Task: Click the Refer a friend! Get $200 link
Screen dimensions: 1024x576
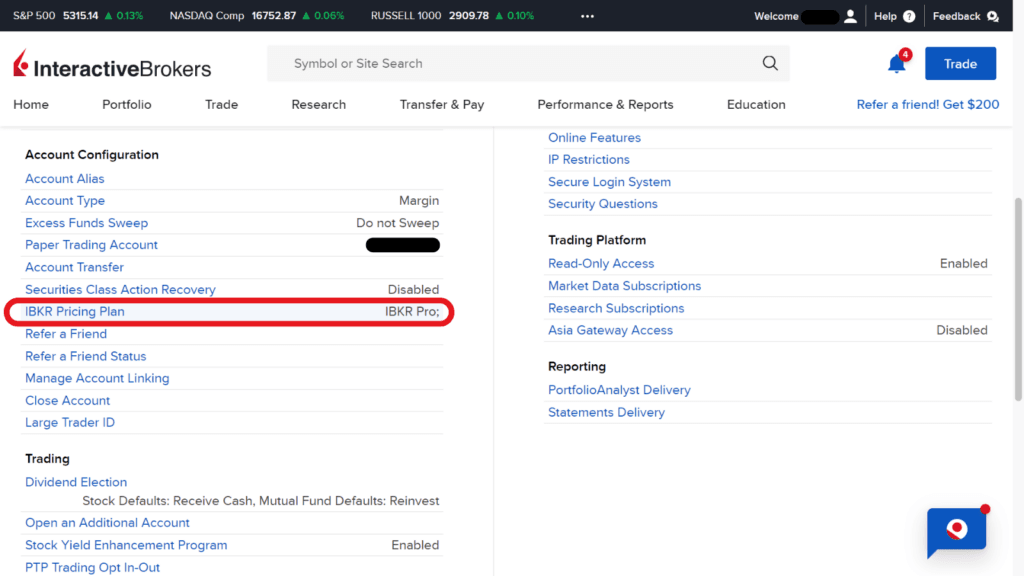Action: tap(927, 104)
